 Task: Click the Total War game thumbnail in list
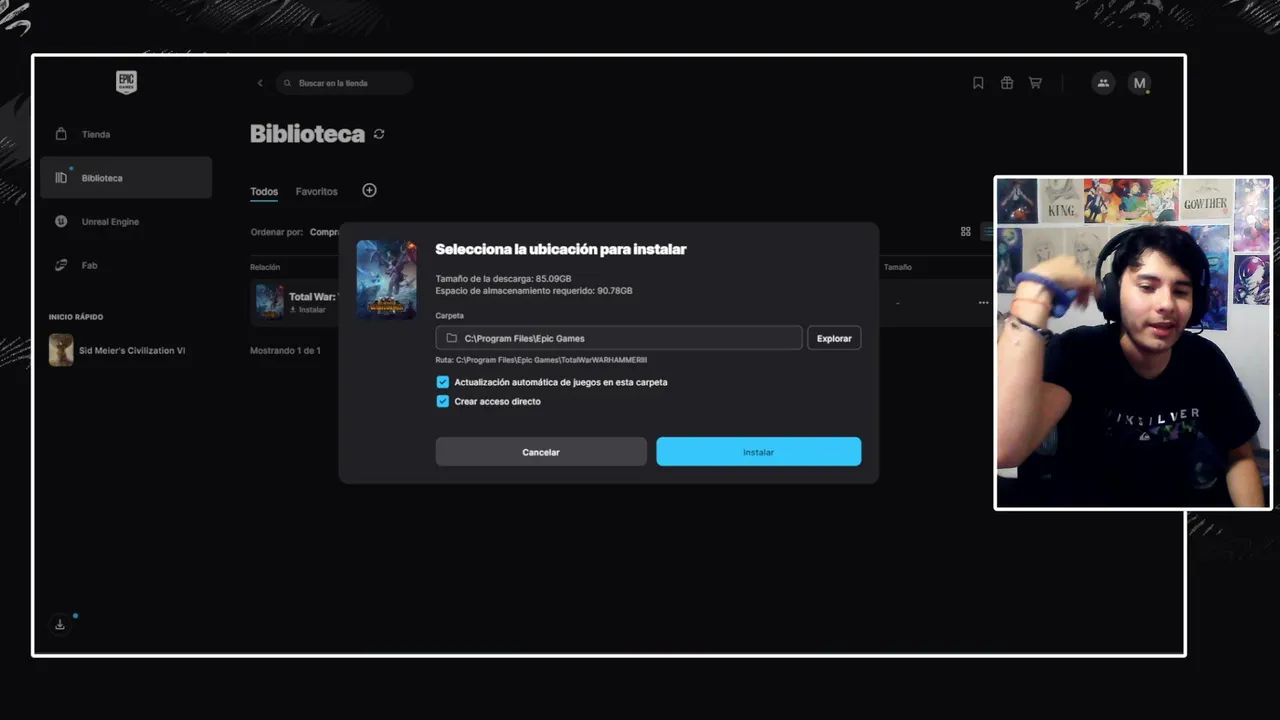click(x=270, y=301)
